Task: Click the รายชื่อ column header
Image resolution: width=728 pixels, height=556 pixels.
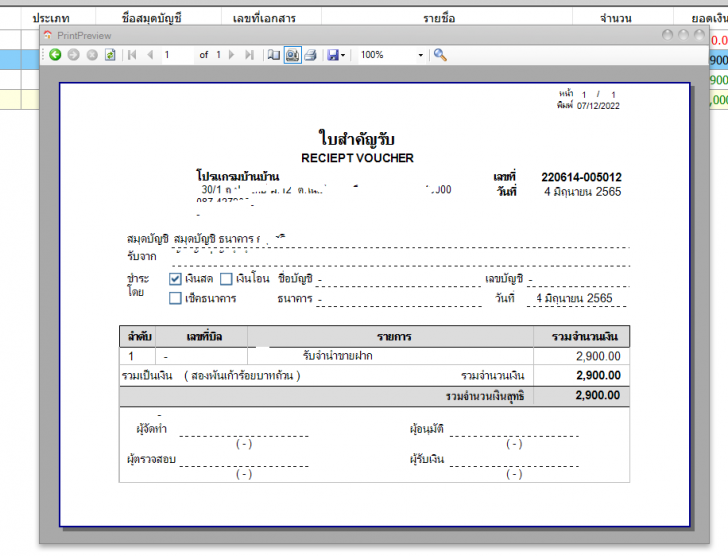Action: pyautogui.click(x=439, y=19)
